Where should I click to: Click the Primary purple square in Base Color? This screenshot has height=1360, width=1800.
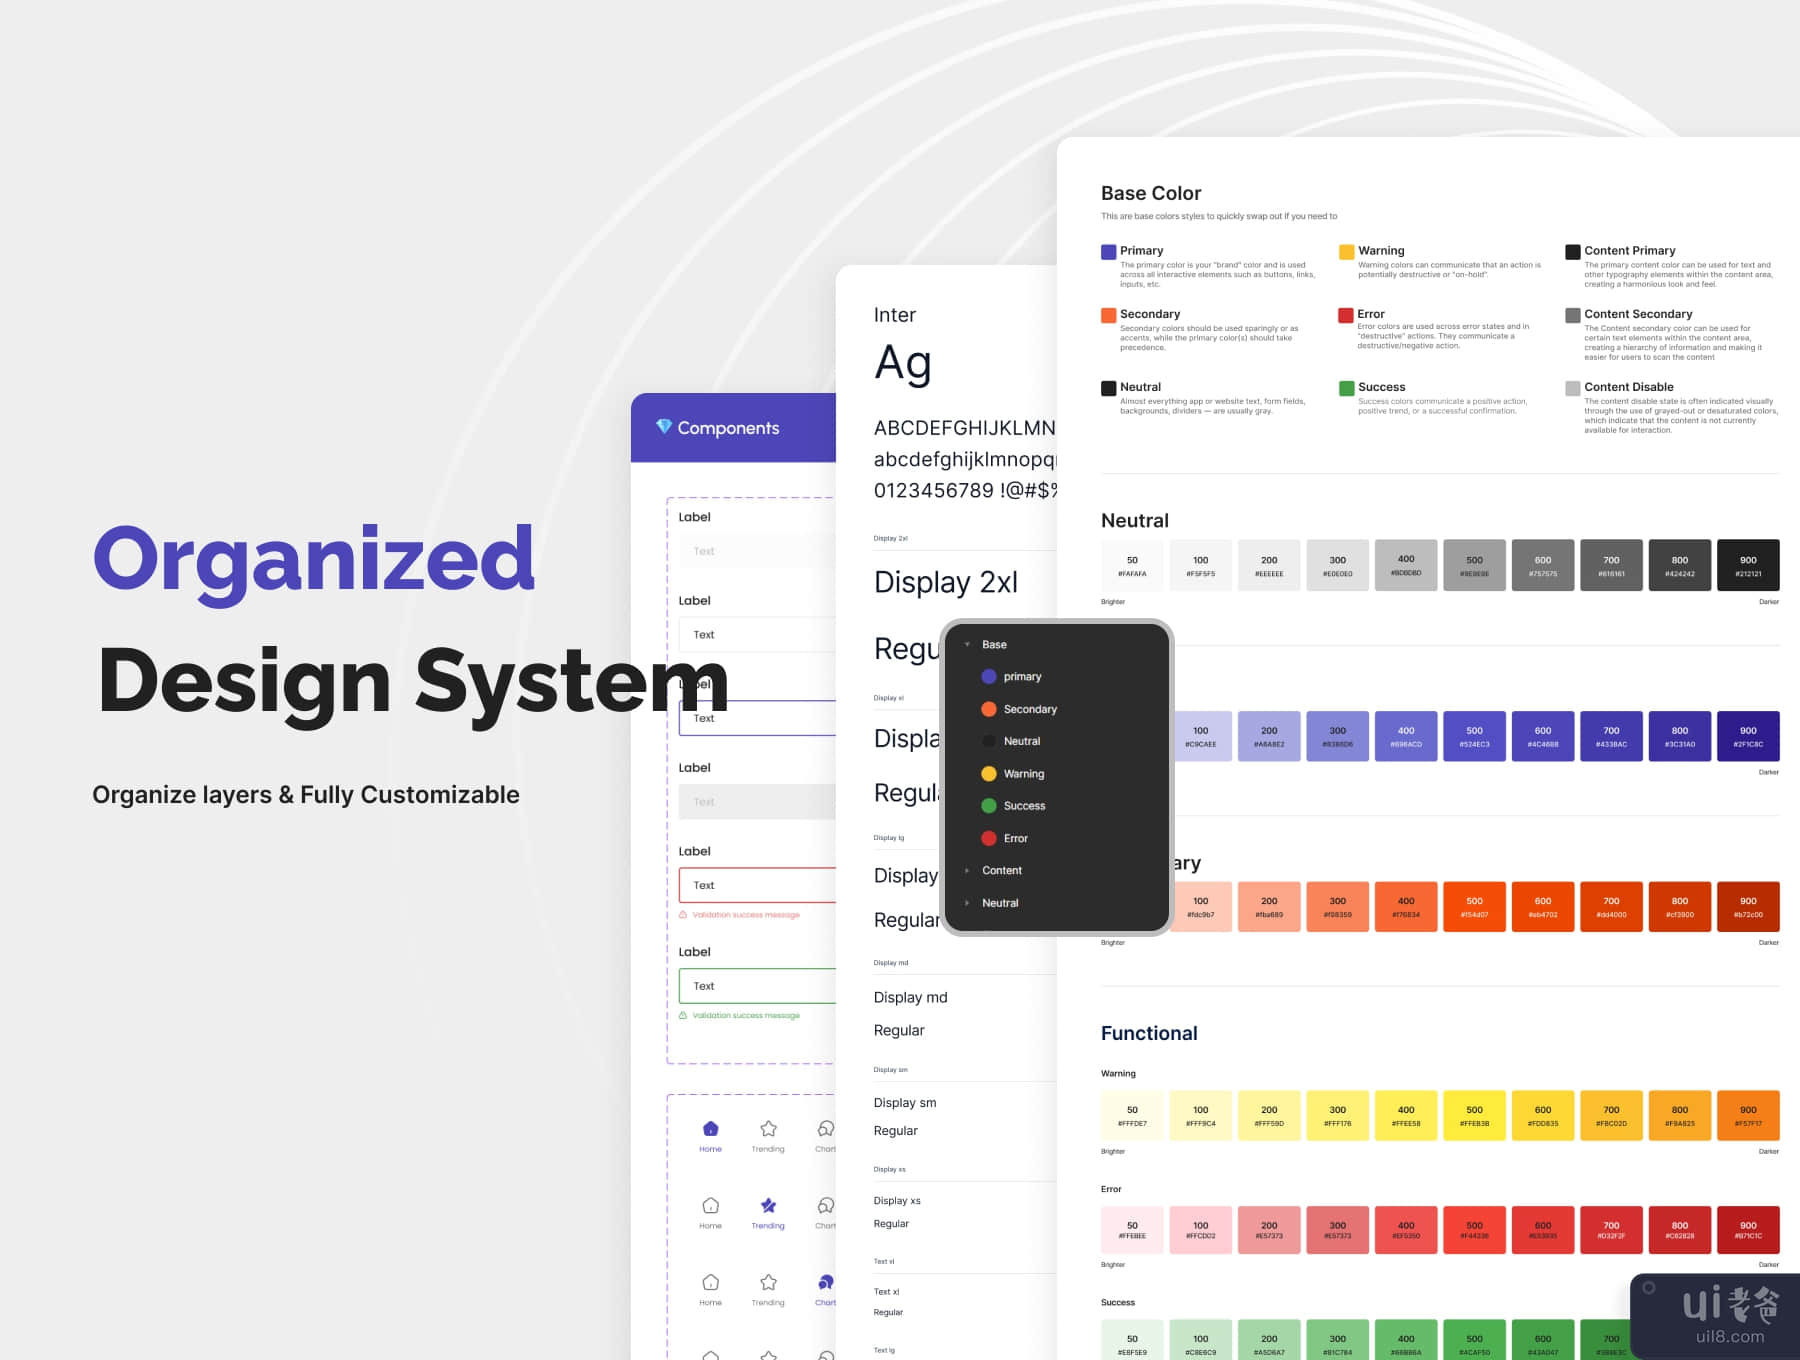[x=1108, y=252]
